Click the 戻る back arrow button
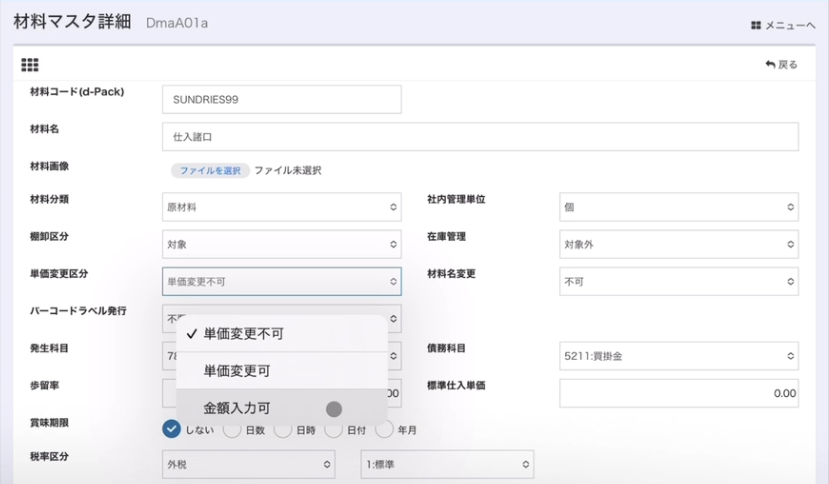This screenshot has height=484, width=829. 781,65
